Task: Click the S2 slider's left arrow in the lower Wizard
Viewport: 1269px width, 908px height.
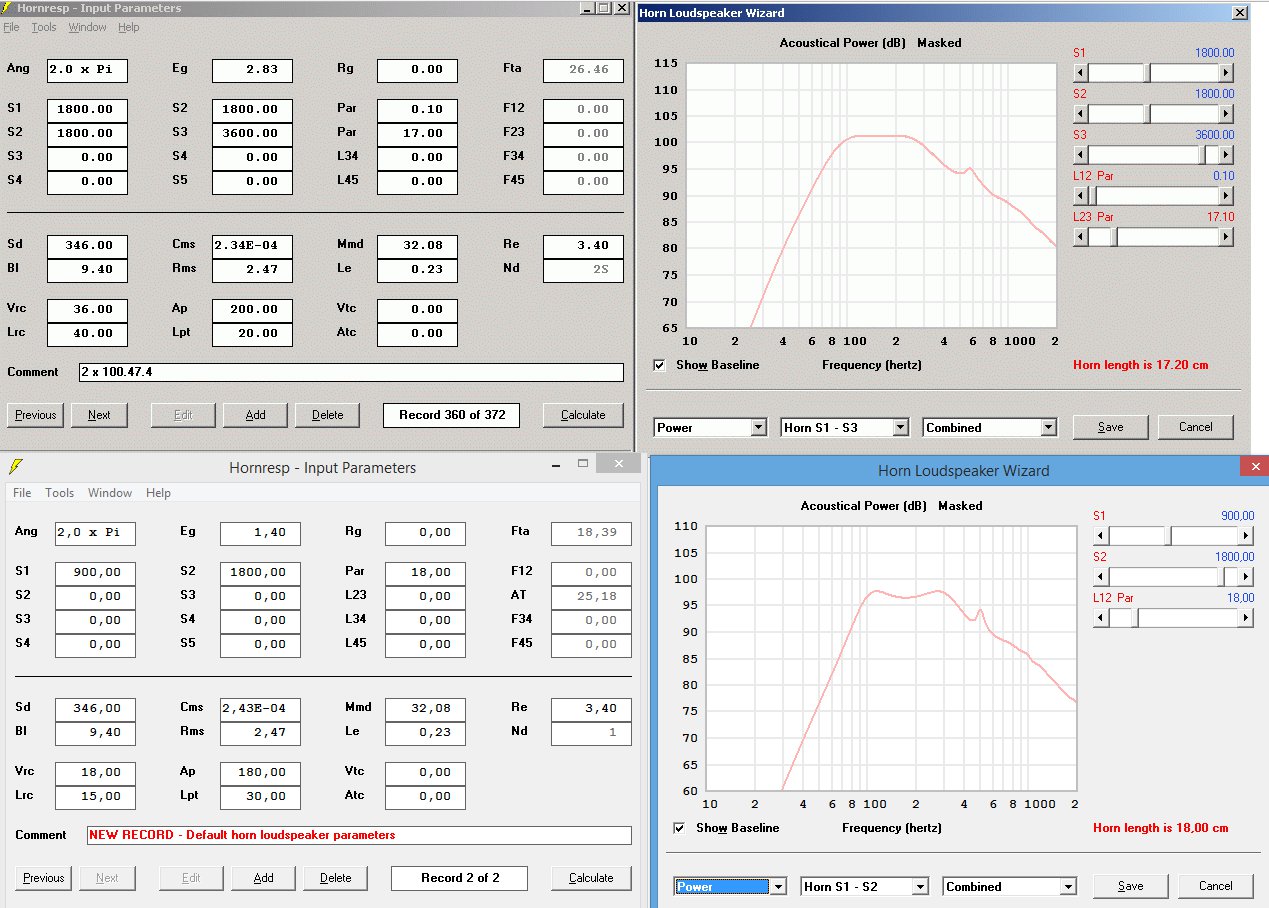Action: pyautogui.click(x=1101, y=577)
